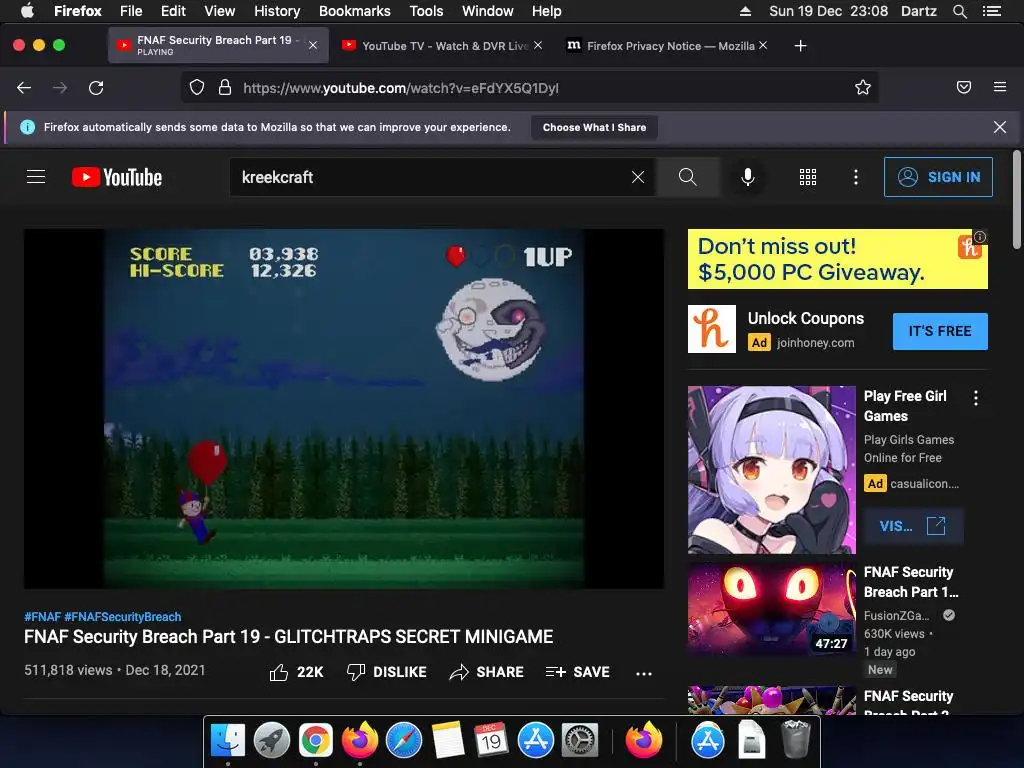Image resolution: width=1024 pixels, height=768 pixels.
Task: Click Choose What I Share button
Action: pos(594,127)
